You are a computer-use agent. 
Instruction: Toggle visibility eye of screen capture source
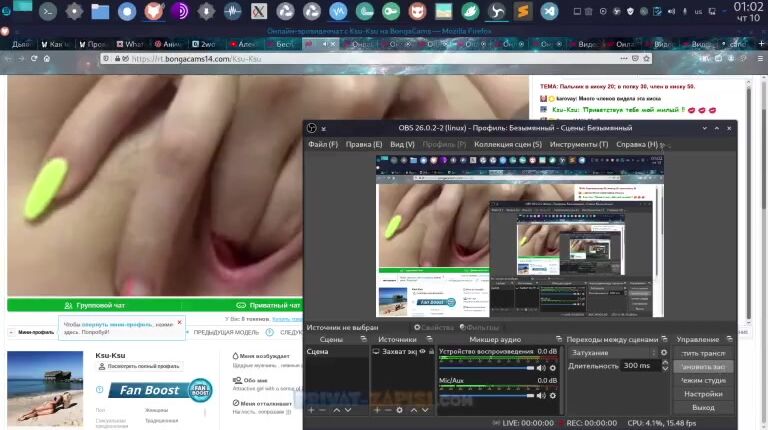422,352
